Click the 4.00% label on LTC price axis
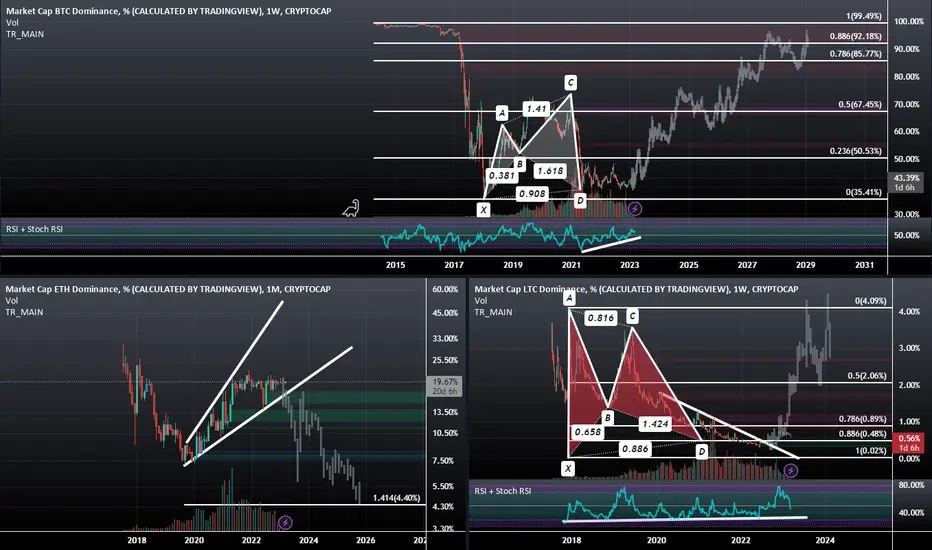932x550 pixels. point(909,312)
